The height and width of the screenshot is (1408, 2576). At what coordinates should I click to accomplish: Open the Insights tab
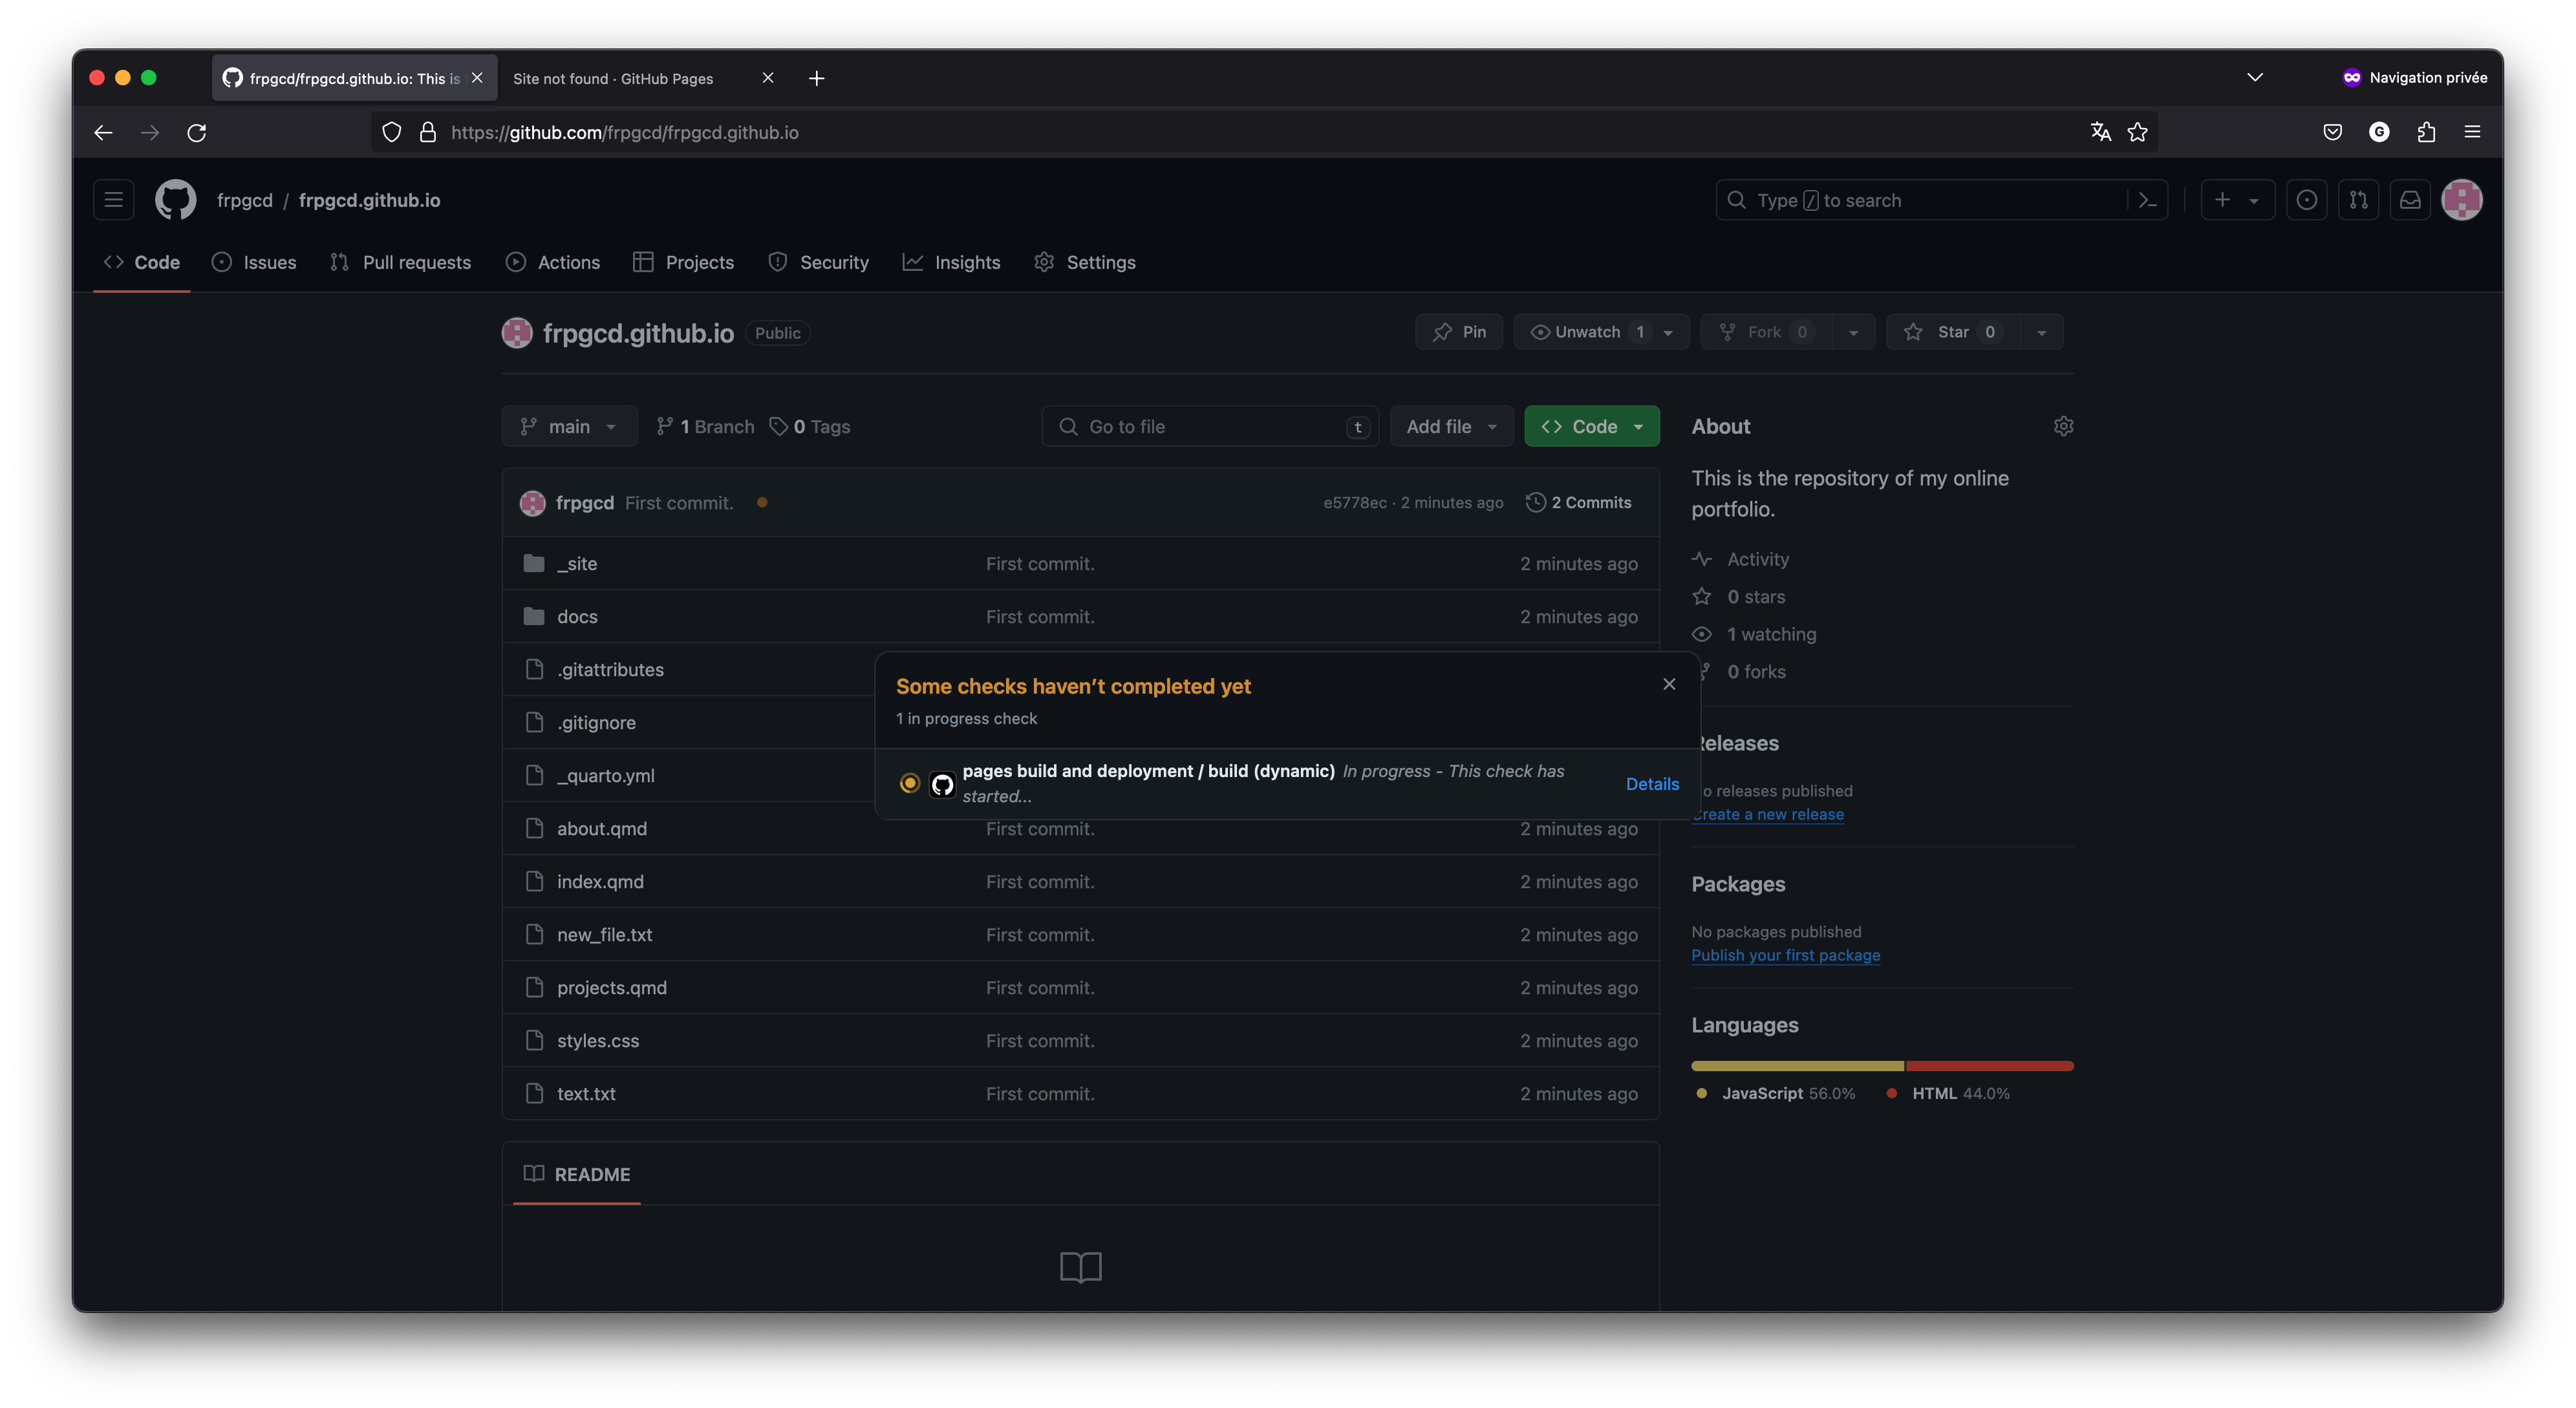(x=951, y=262)
